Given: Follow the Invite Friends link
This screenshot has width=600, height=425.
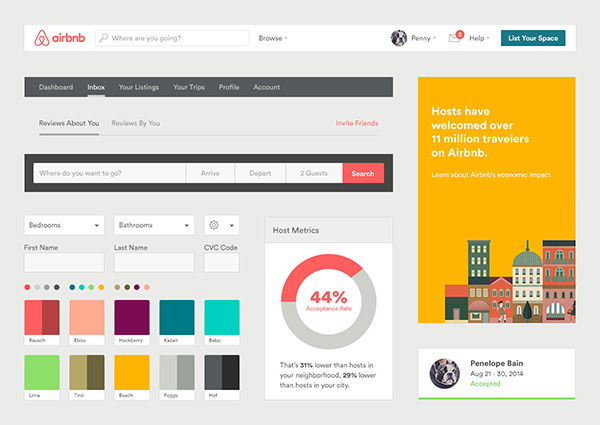Looking at the screenshot, I should 357,123.
